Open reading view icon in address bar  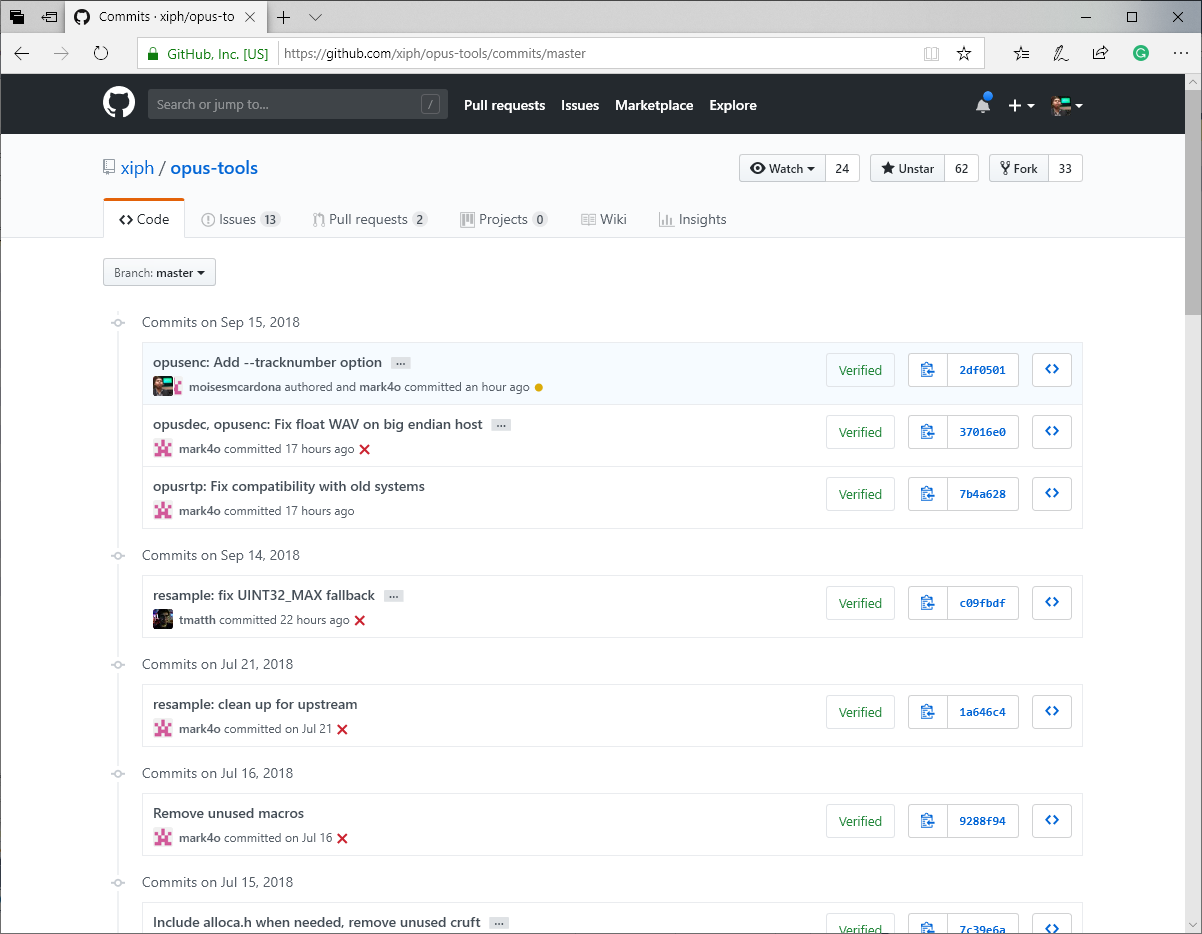click(x=932, y=54)
